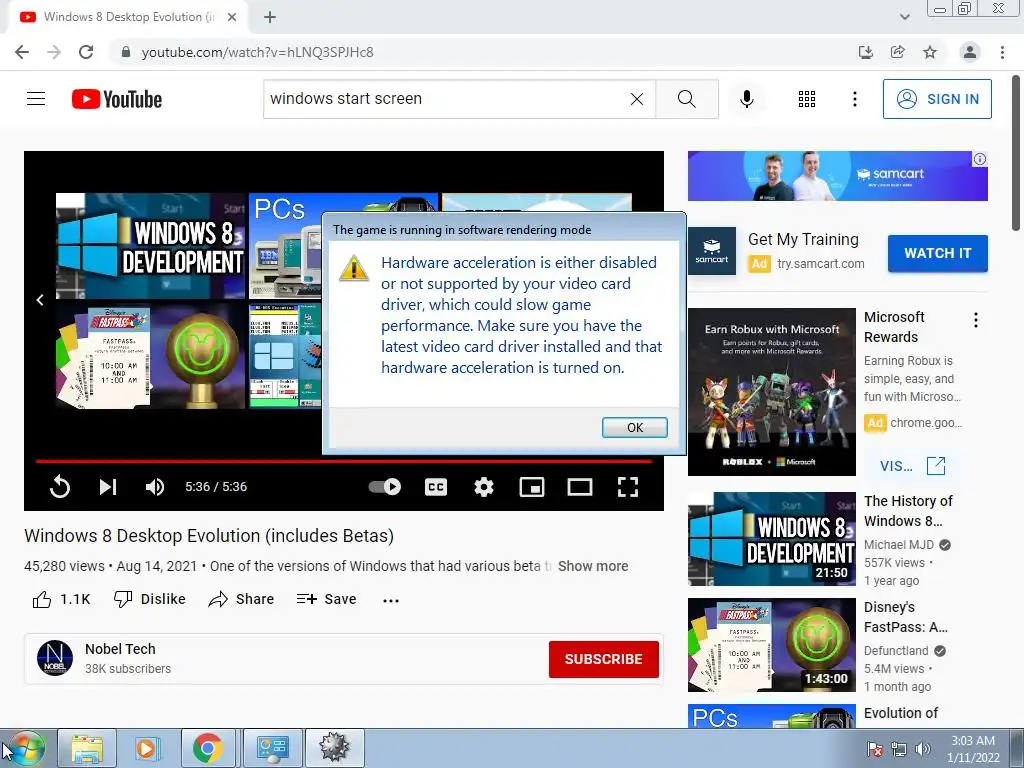Mute the video volume

coord(155,487)
